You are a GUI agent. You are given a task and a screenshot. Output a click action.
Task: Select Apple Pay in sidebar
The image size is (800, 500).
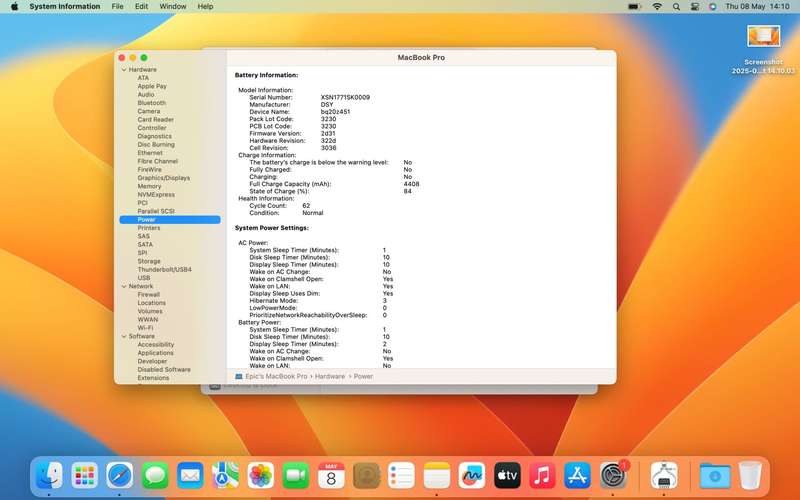coord(152,86)
